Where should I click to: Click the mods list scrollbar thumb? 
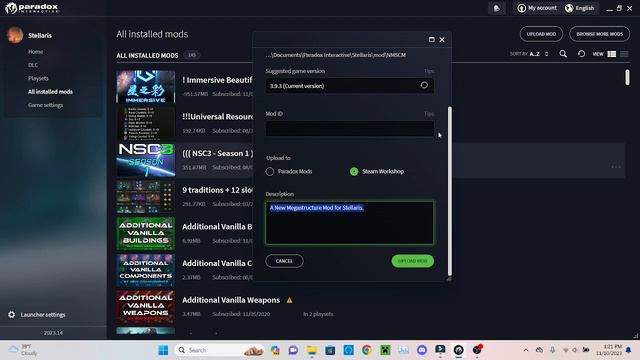[x=627, y=78]
